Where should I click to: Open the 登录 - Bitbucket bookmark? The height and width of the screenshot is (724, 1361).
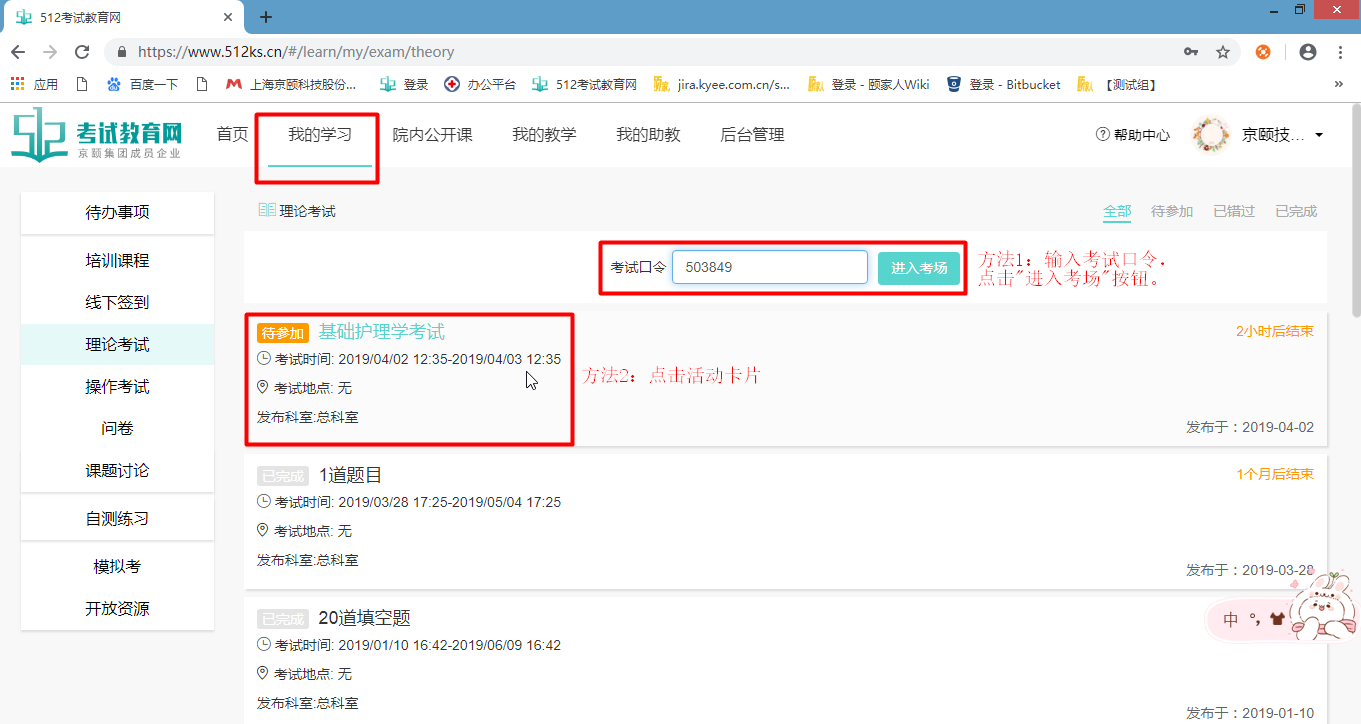[1003, 85]
